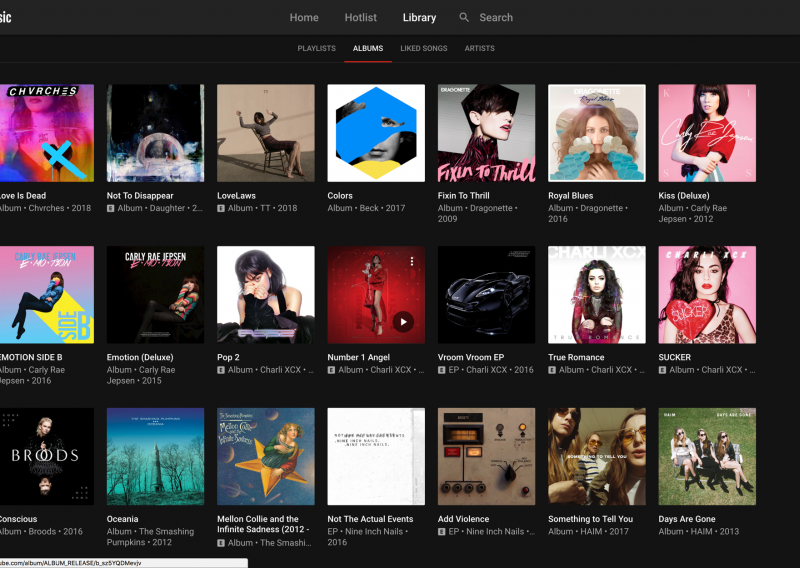
Task: Open the LoveLaws title link
Action: 236,195
